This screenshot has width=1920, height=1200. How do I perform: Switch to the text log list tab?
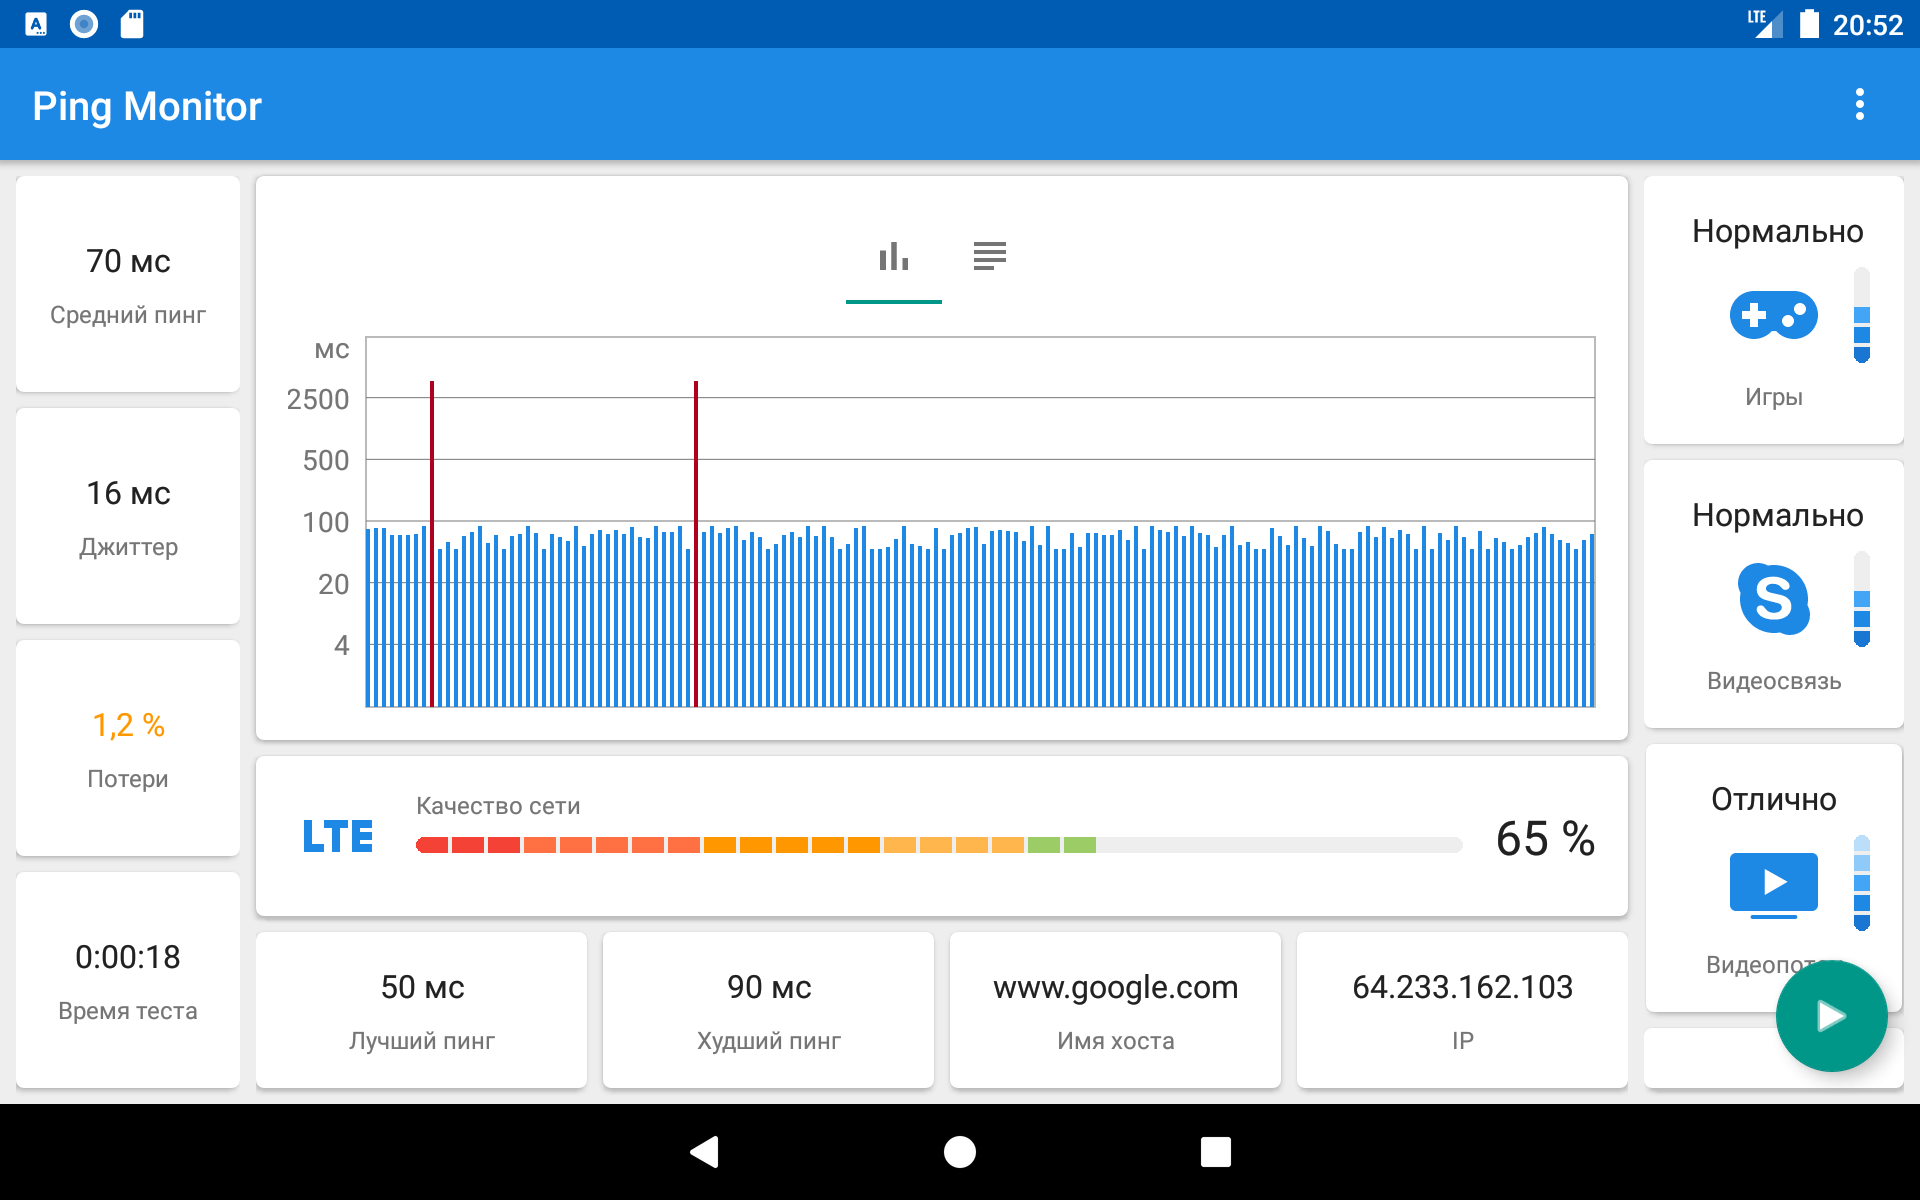990,257
